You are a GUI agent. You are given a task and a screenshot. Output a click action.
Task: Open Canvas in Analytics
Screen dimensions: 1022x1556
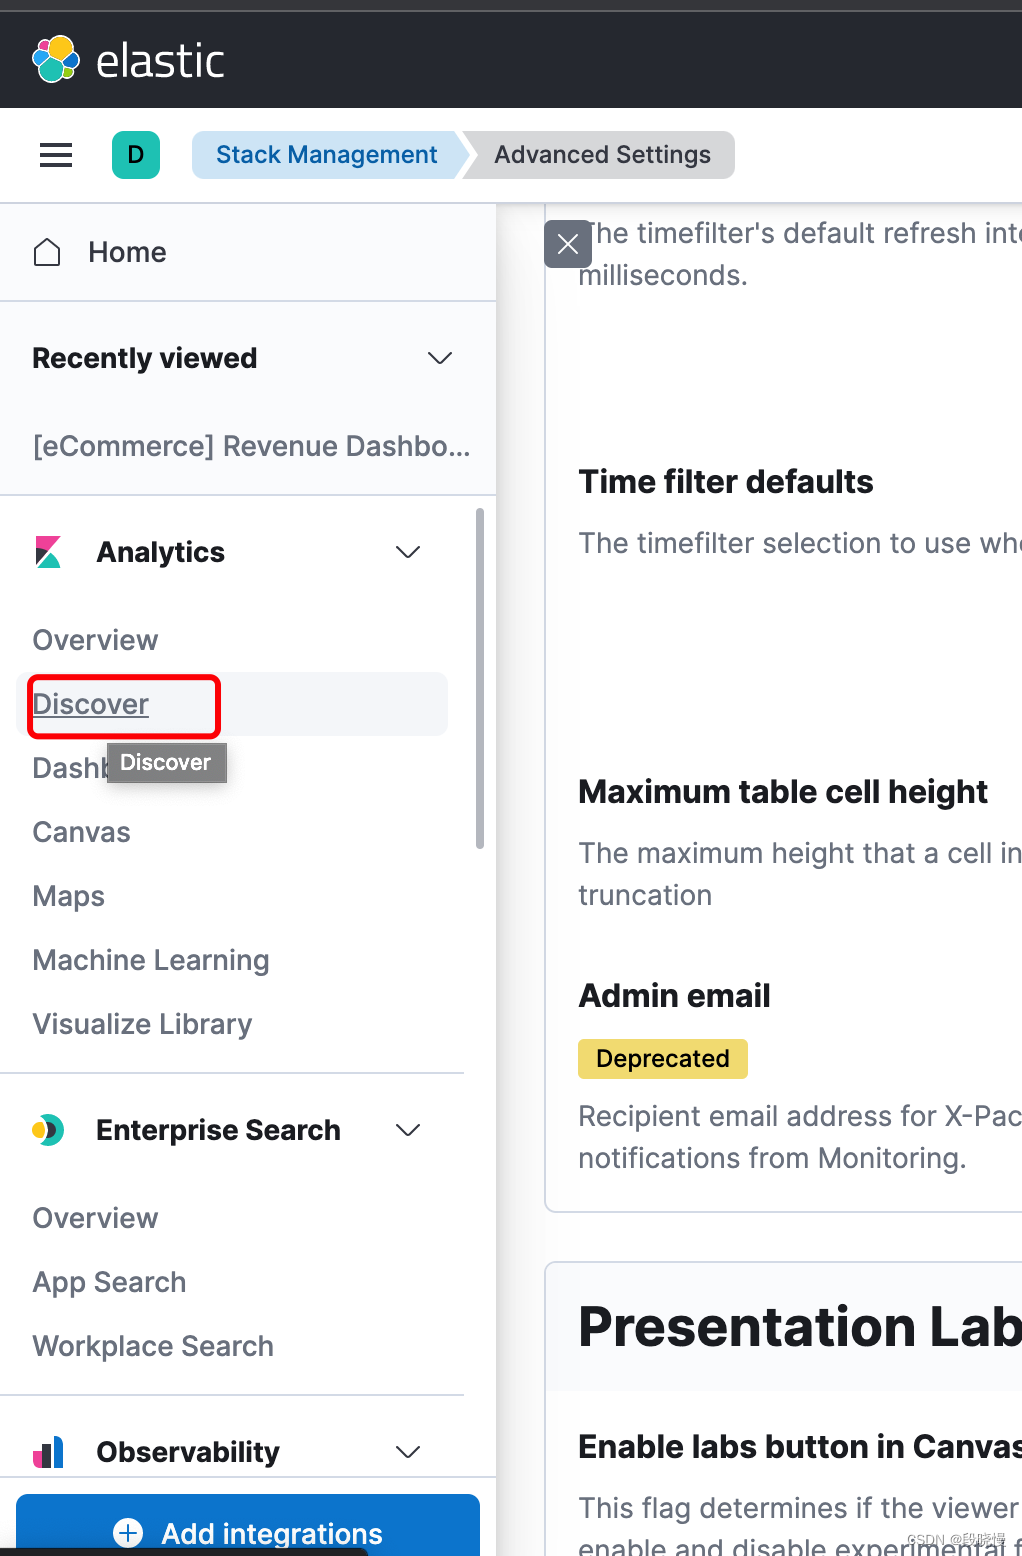[x=81, y=832]
